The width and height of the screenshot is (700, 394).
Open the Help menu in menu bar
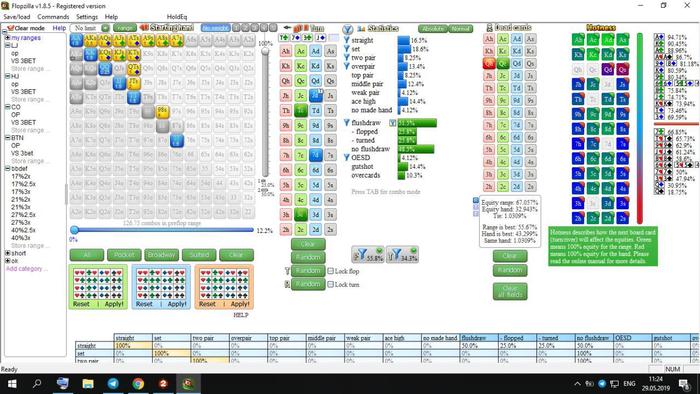111,17
